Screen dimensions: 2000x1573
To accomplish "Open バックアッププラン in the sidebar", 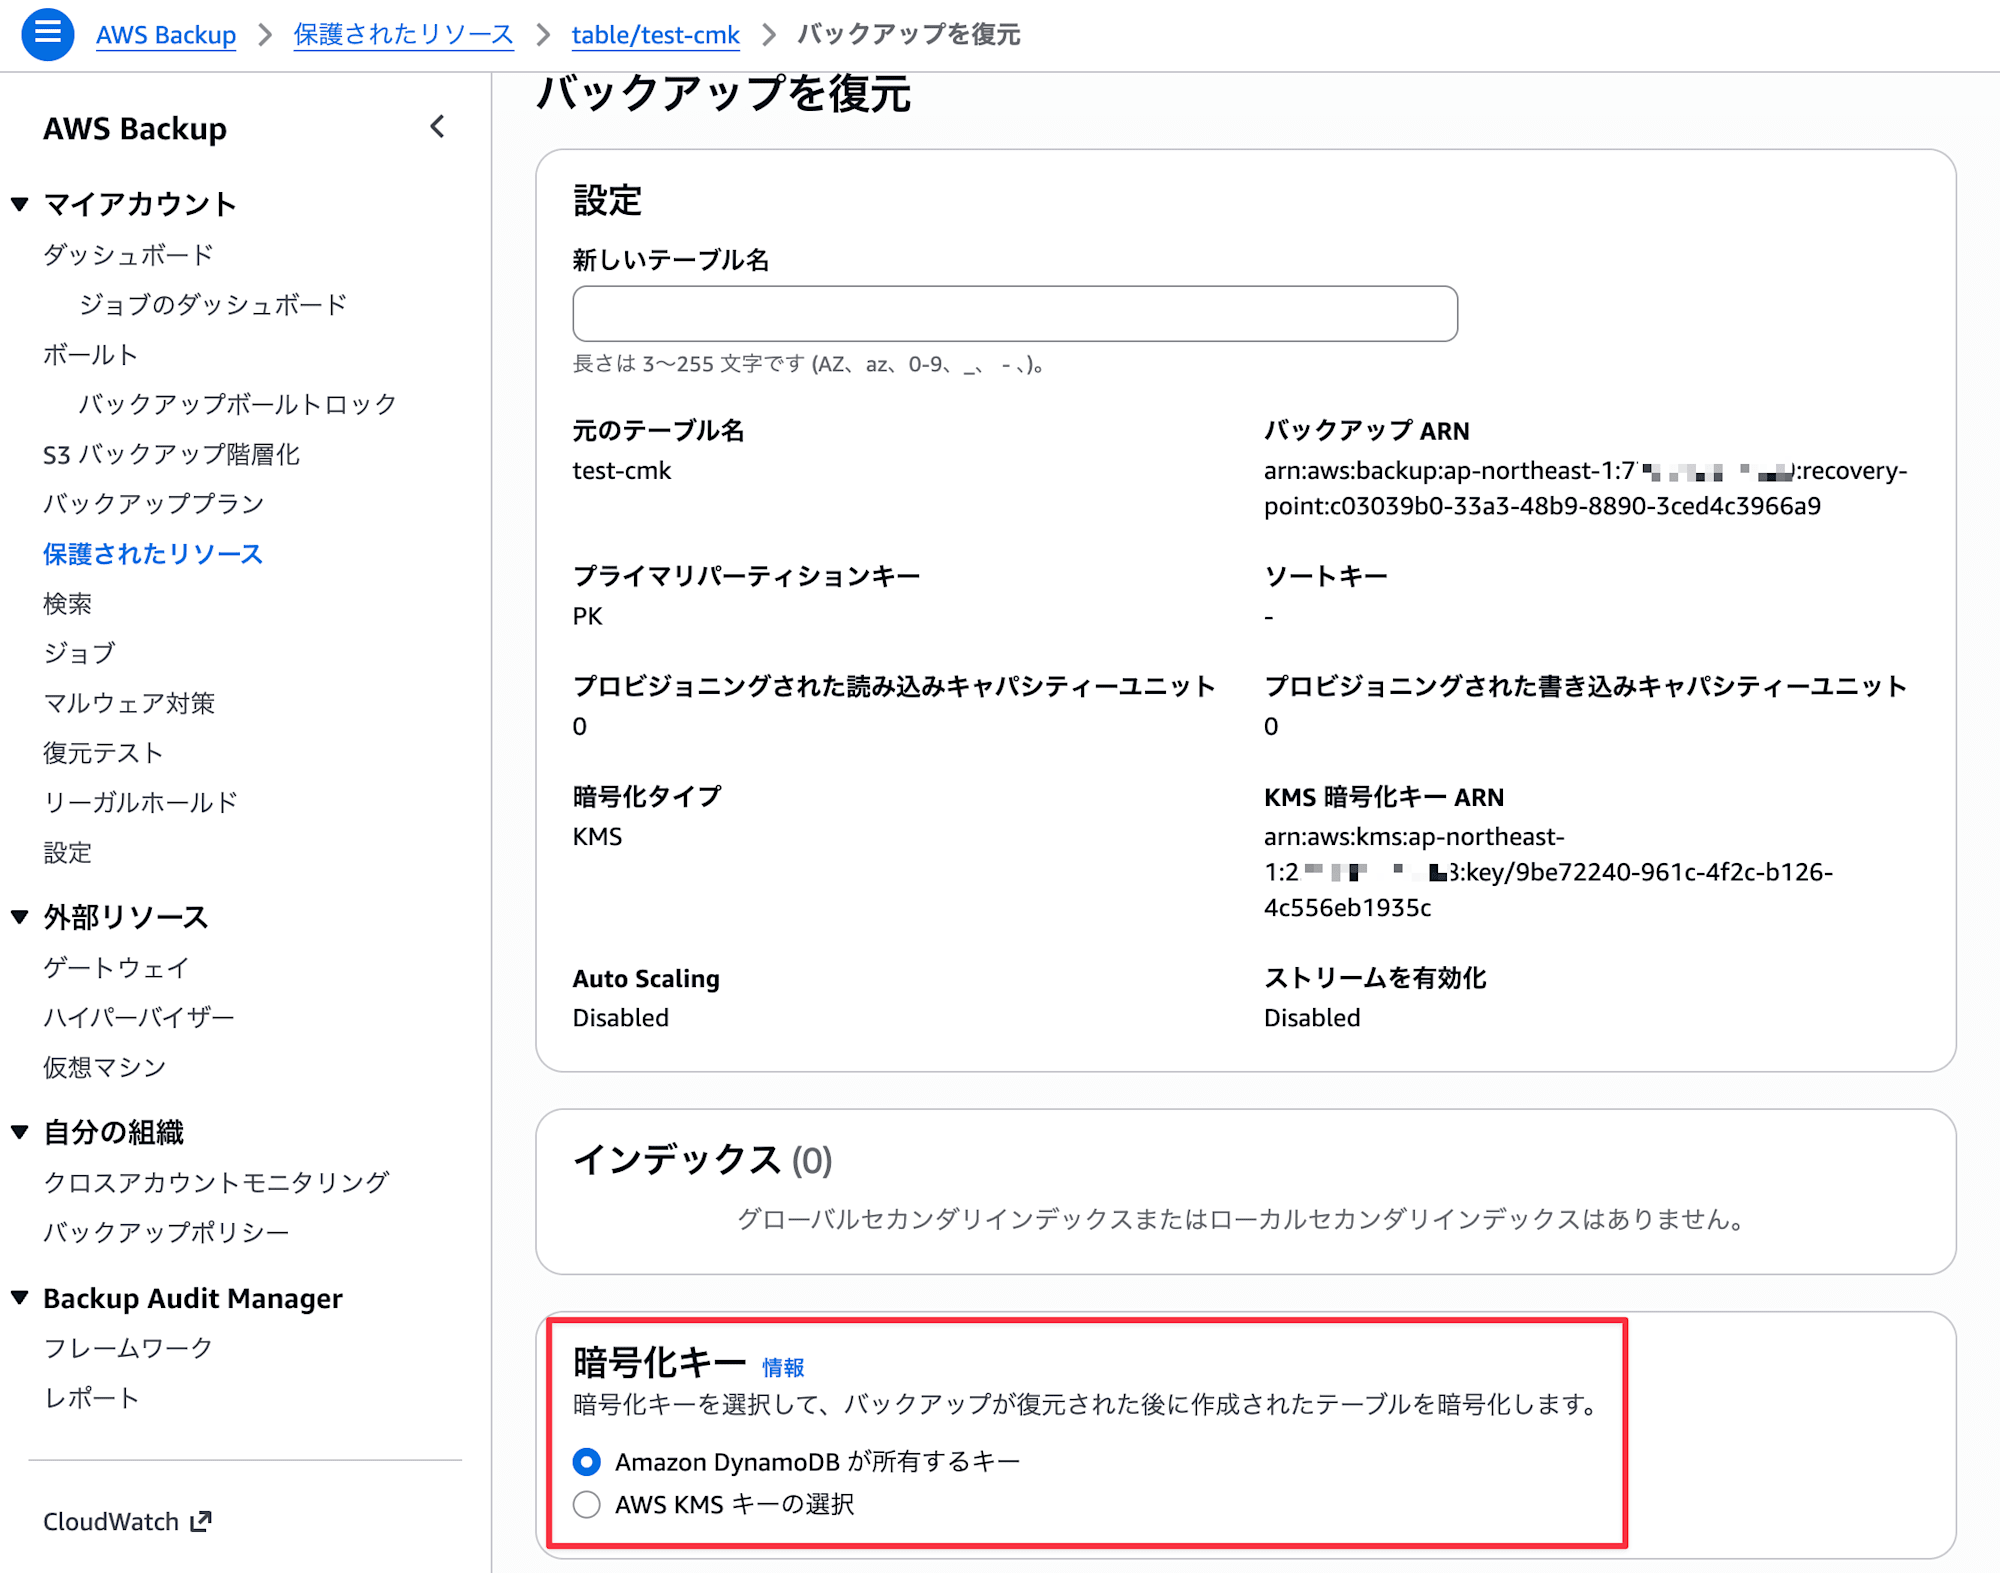I will coord(153,504).
